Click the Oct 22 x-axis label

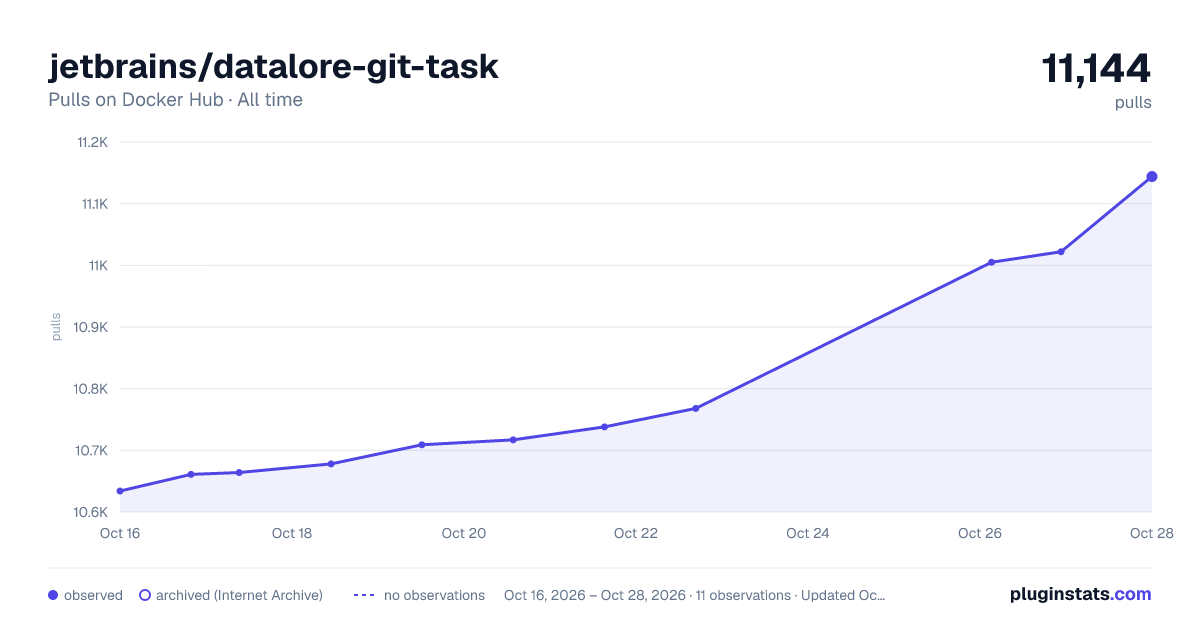[x=636, y=533]
